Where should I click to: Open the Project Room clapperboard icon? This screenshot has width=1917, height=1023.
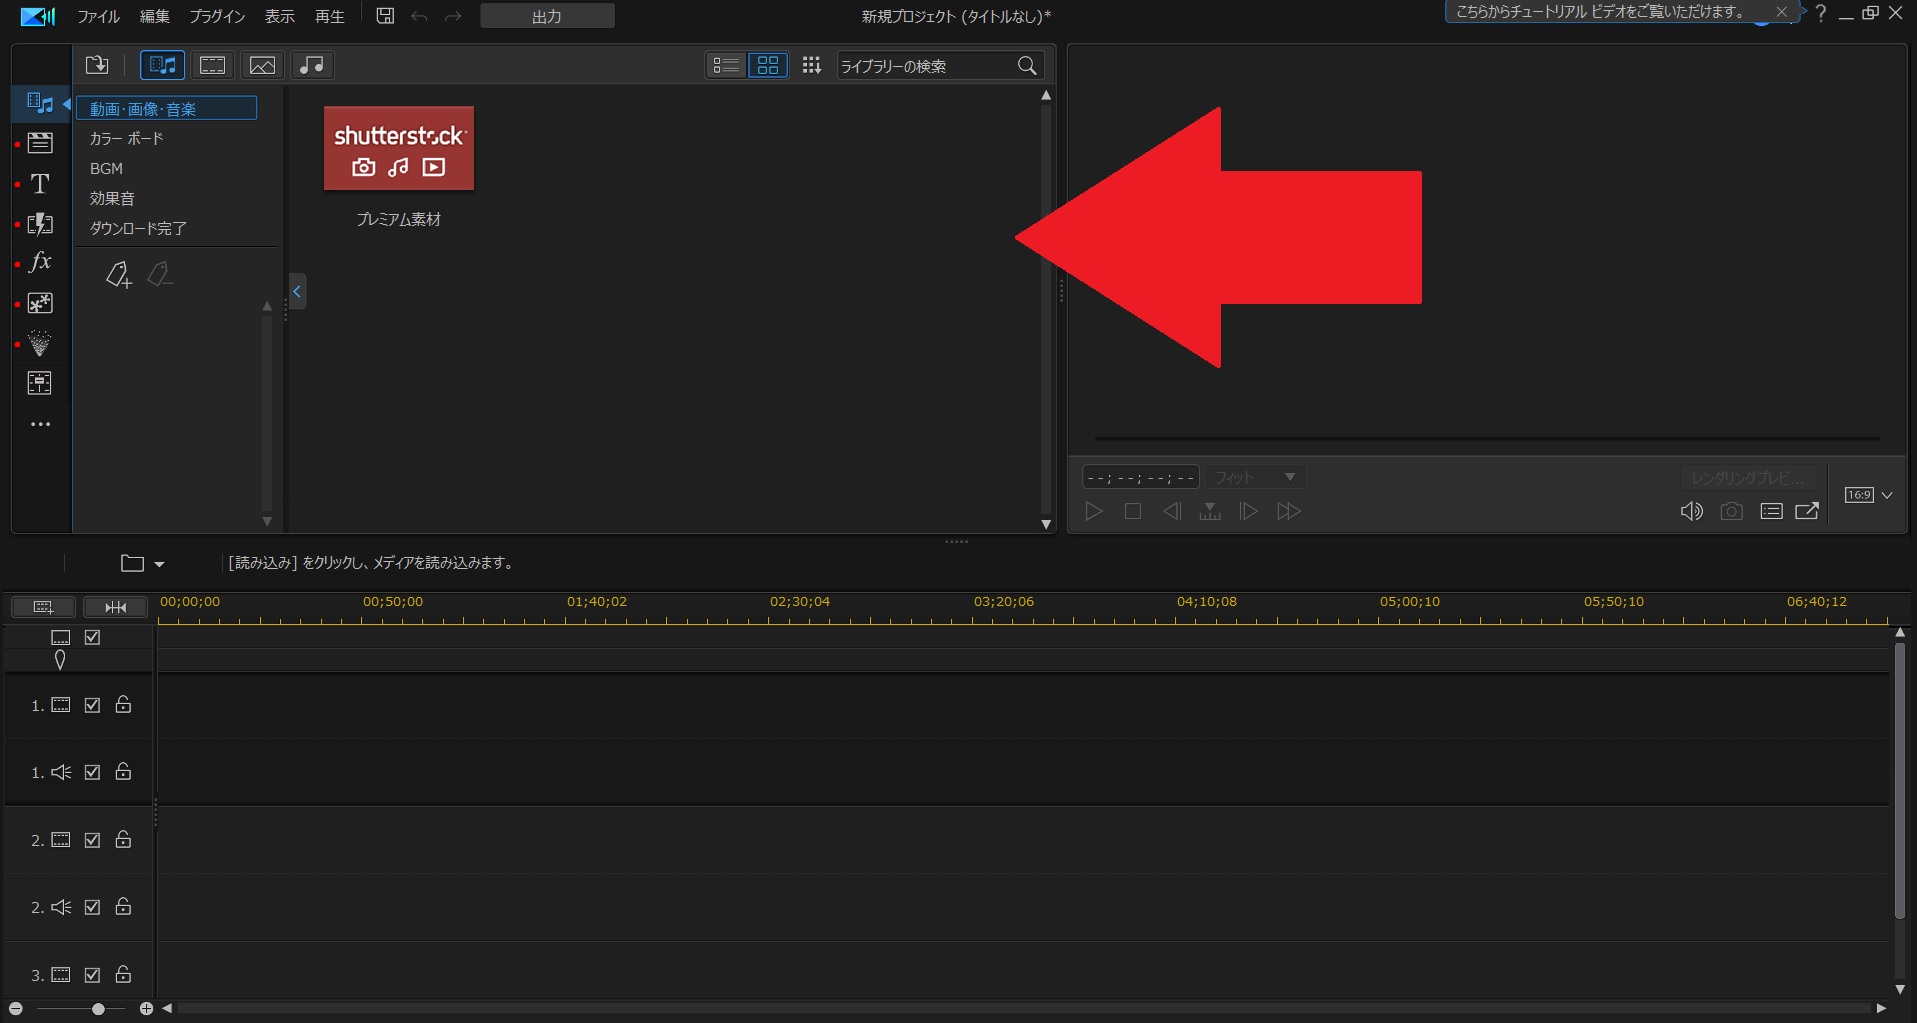[x=40, y=143]
